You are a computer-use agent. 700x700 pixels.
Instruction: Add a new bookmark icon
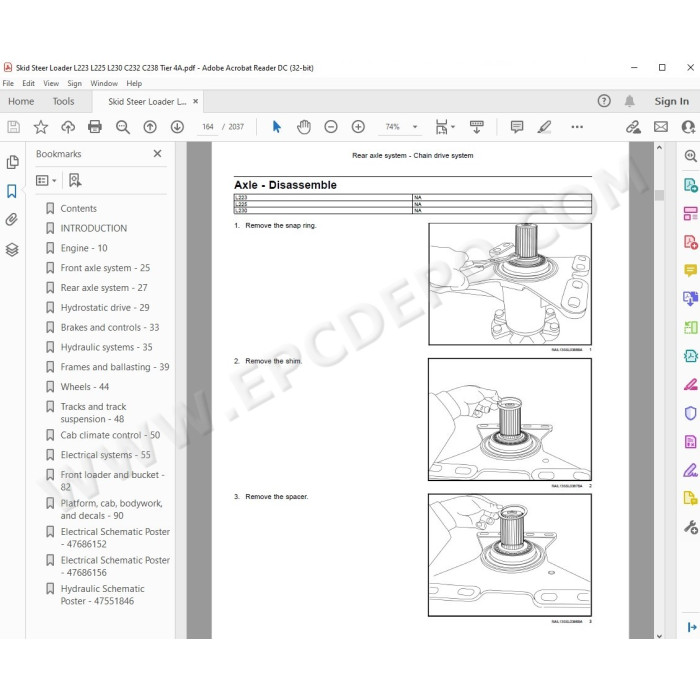(x=75, y=180)
